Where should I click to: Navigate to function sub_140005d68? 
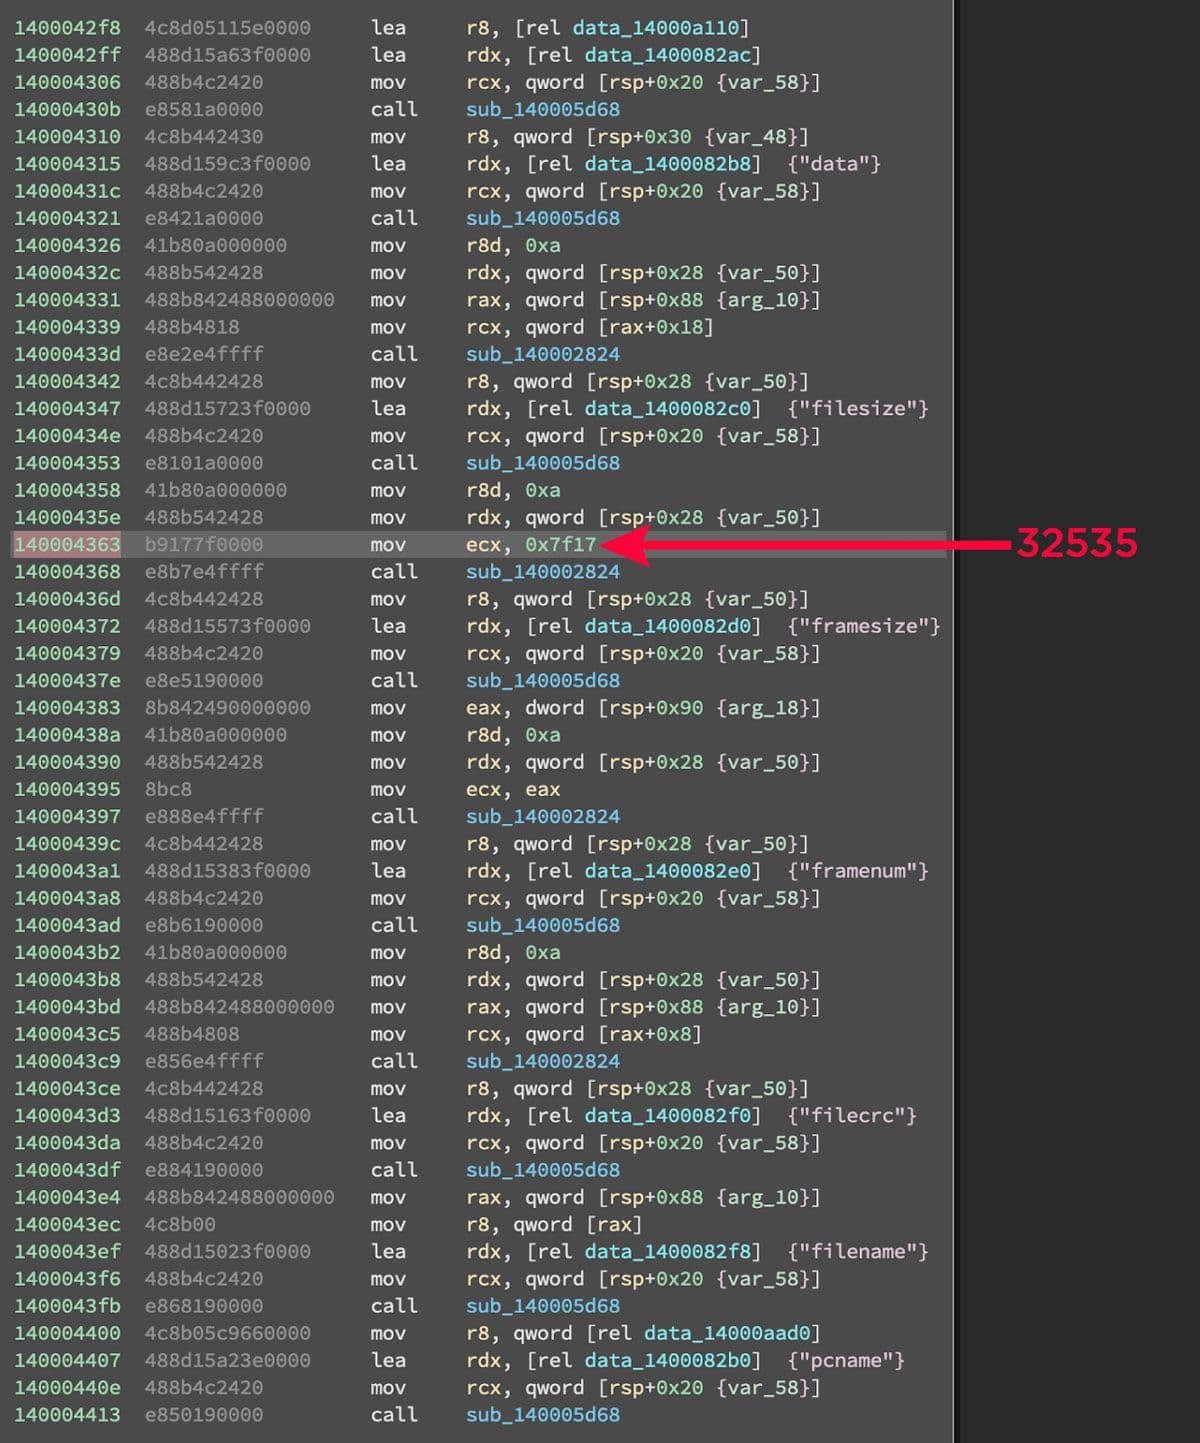point(542,110)
